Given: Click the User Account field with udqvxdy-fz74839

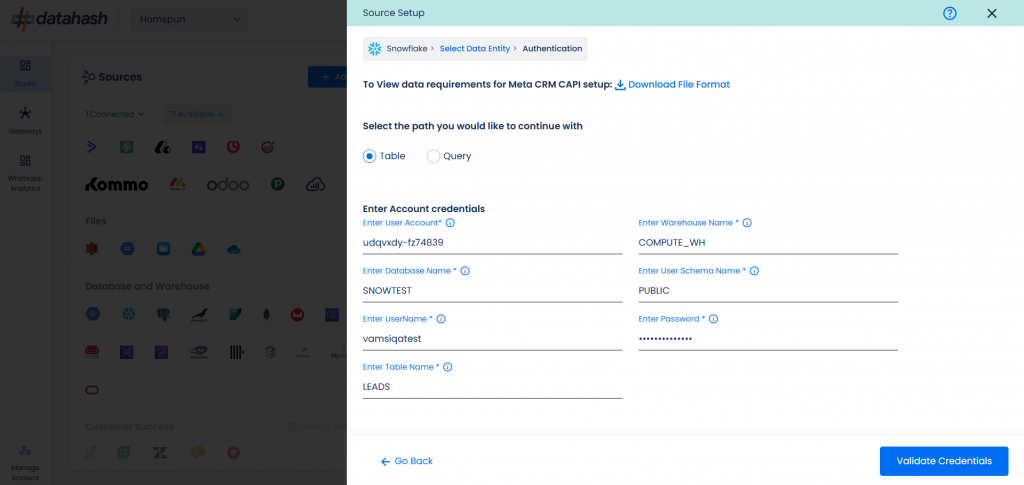Looking at the screenshot, I should (x=492, y=243).
